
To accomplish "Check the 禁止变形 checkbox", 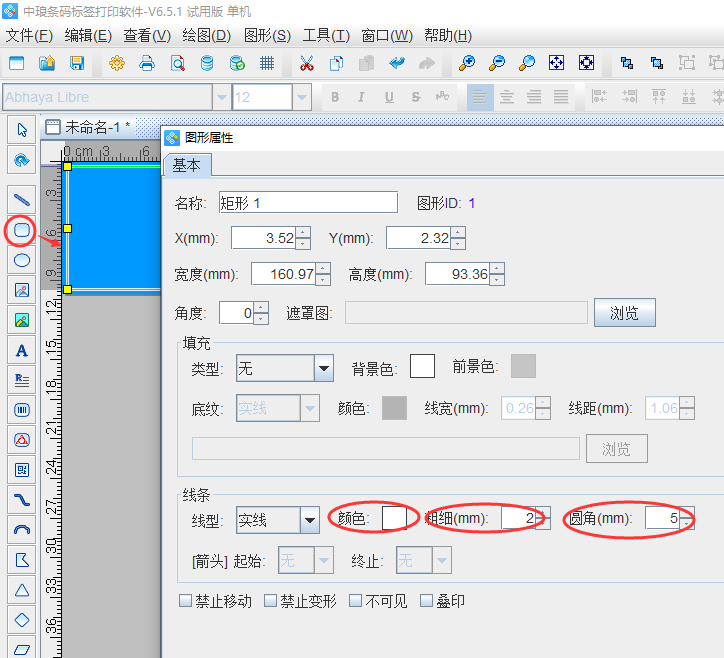I will pos(271,601).
